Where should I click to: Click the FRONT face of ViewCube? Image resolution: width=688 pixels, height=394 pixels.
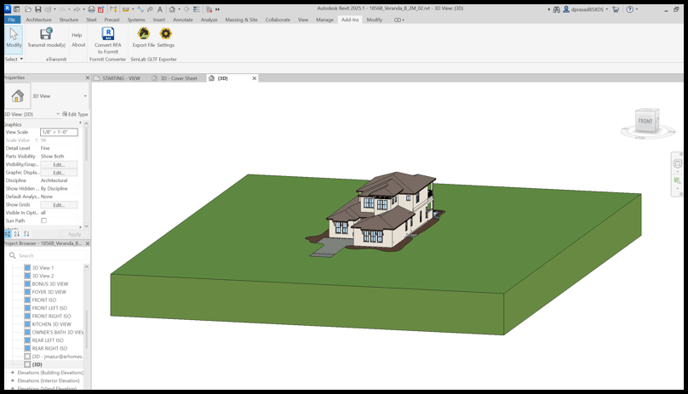645,121
